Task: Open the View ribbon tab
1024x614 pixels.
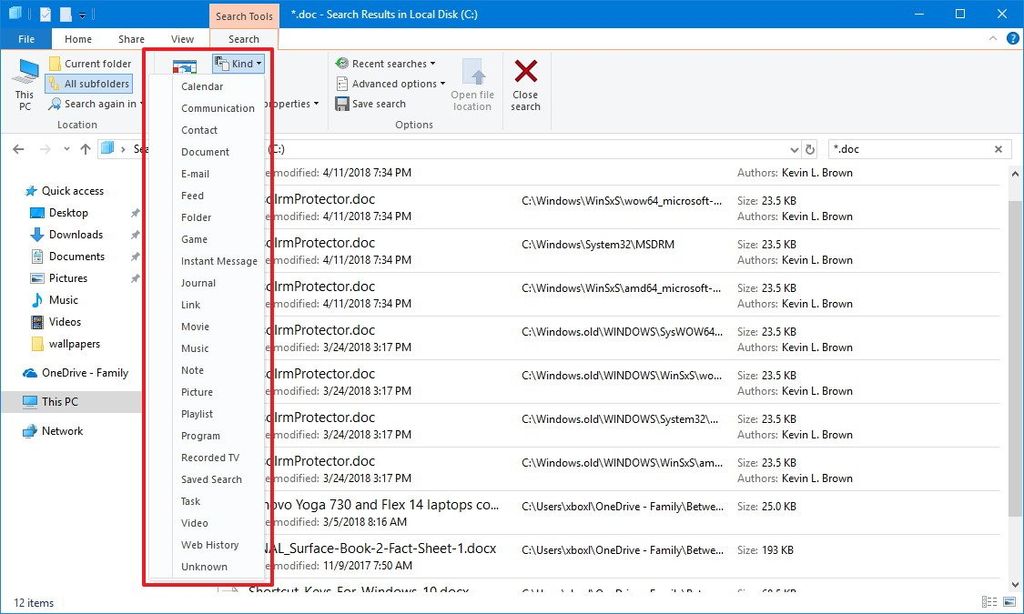Action: pos(182,38)
